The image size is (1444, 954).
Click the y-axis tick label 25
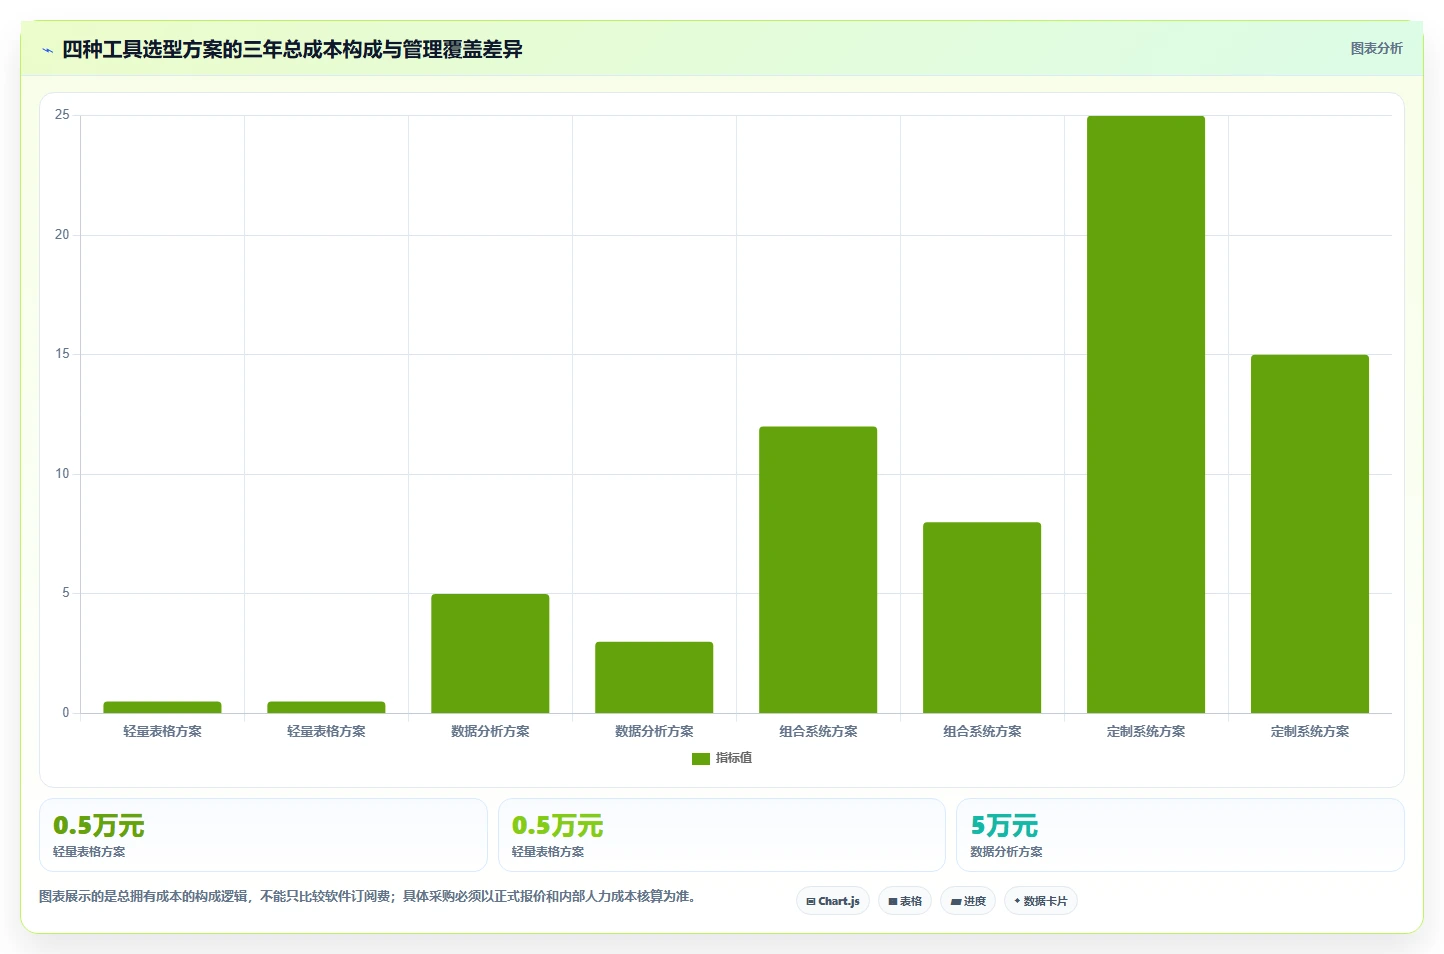click(x=62, y=115)
